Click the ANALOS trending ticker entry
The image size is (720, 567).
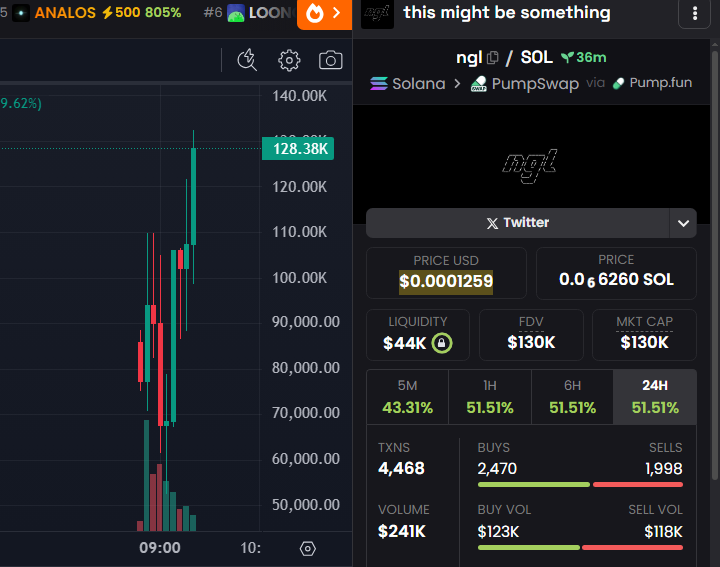click(x=99, y=13)
